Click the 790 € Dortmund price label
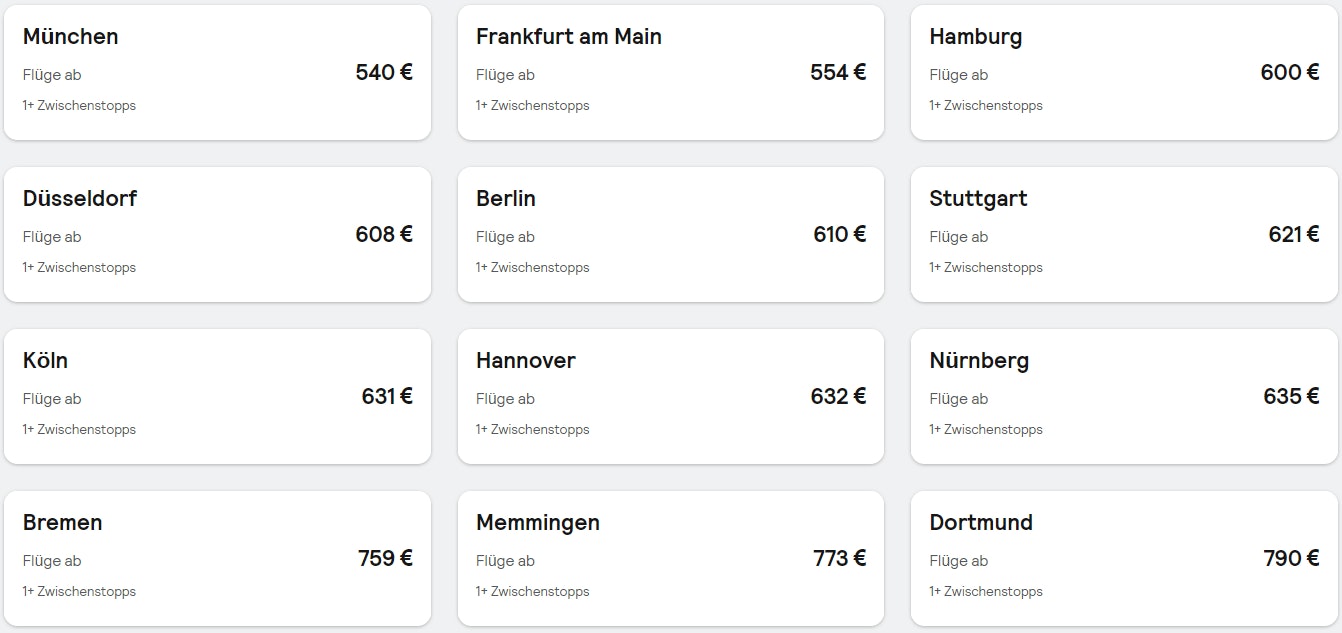This screenshot has width=1342, height=633. [x=1289, y=558]
